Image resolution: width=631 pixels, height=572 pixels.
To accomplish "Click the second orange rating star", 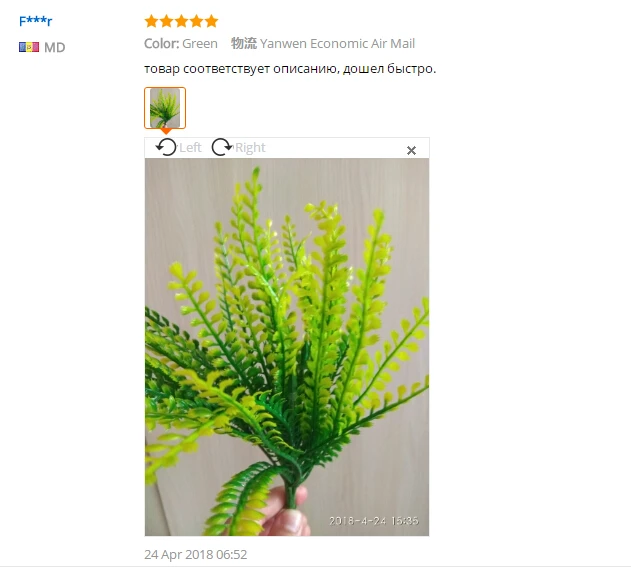I will click(x=167, y=21).
